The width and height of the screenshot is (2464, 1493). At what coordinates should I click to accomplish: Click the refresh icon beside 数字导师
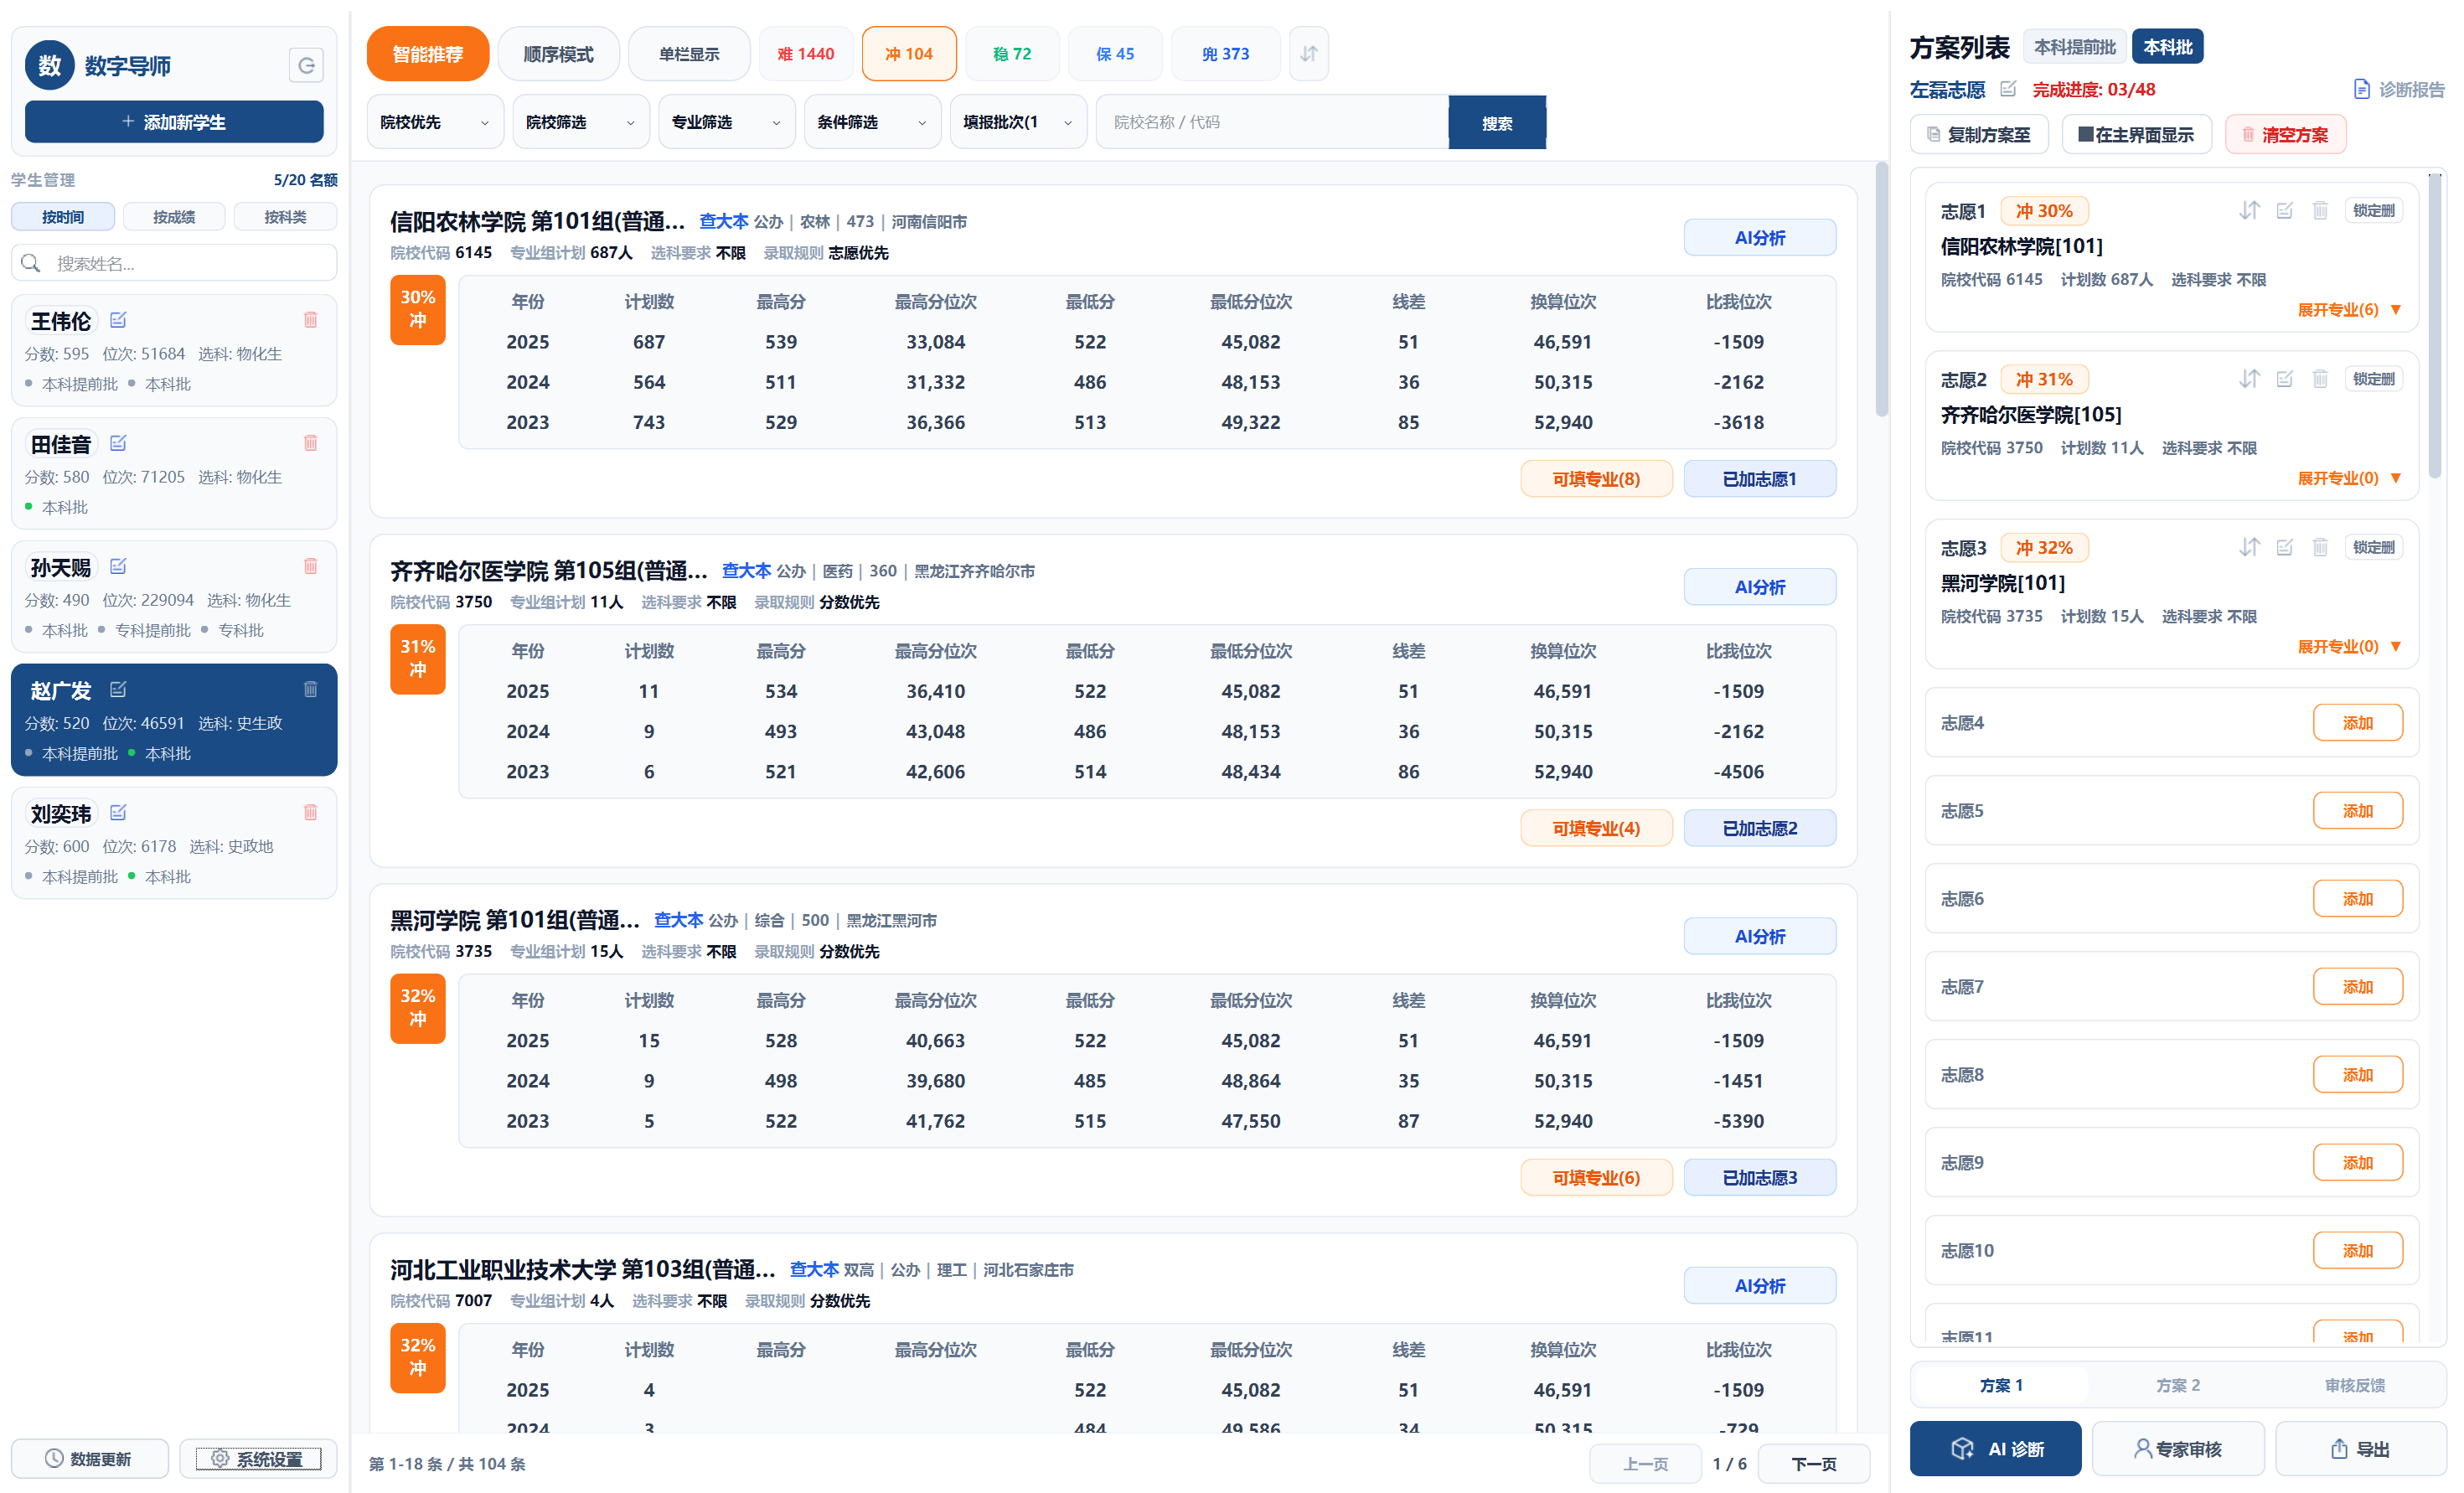[x=306, y=66]
